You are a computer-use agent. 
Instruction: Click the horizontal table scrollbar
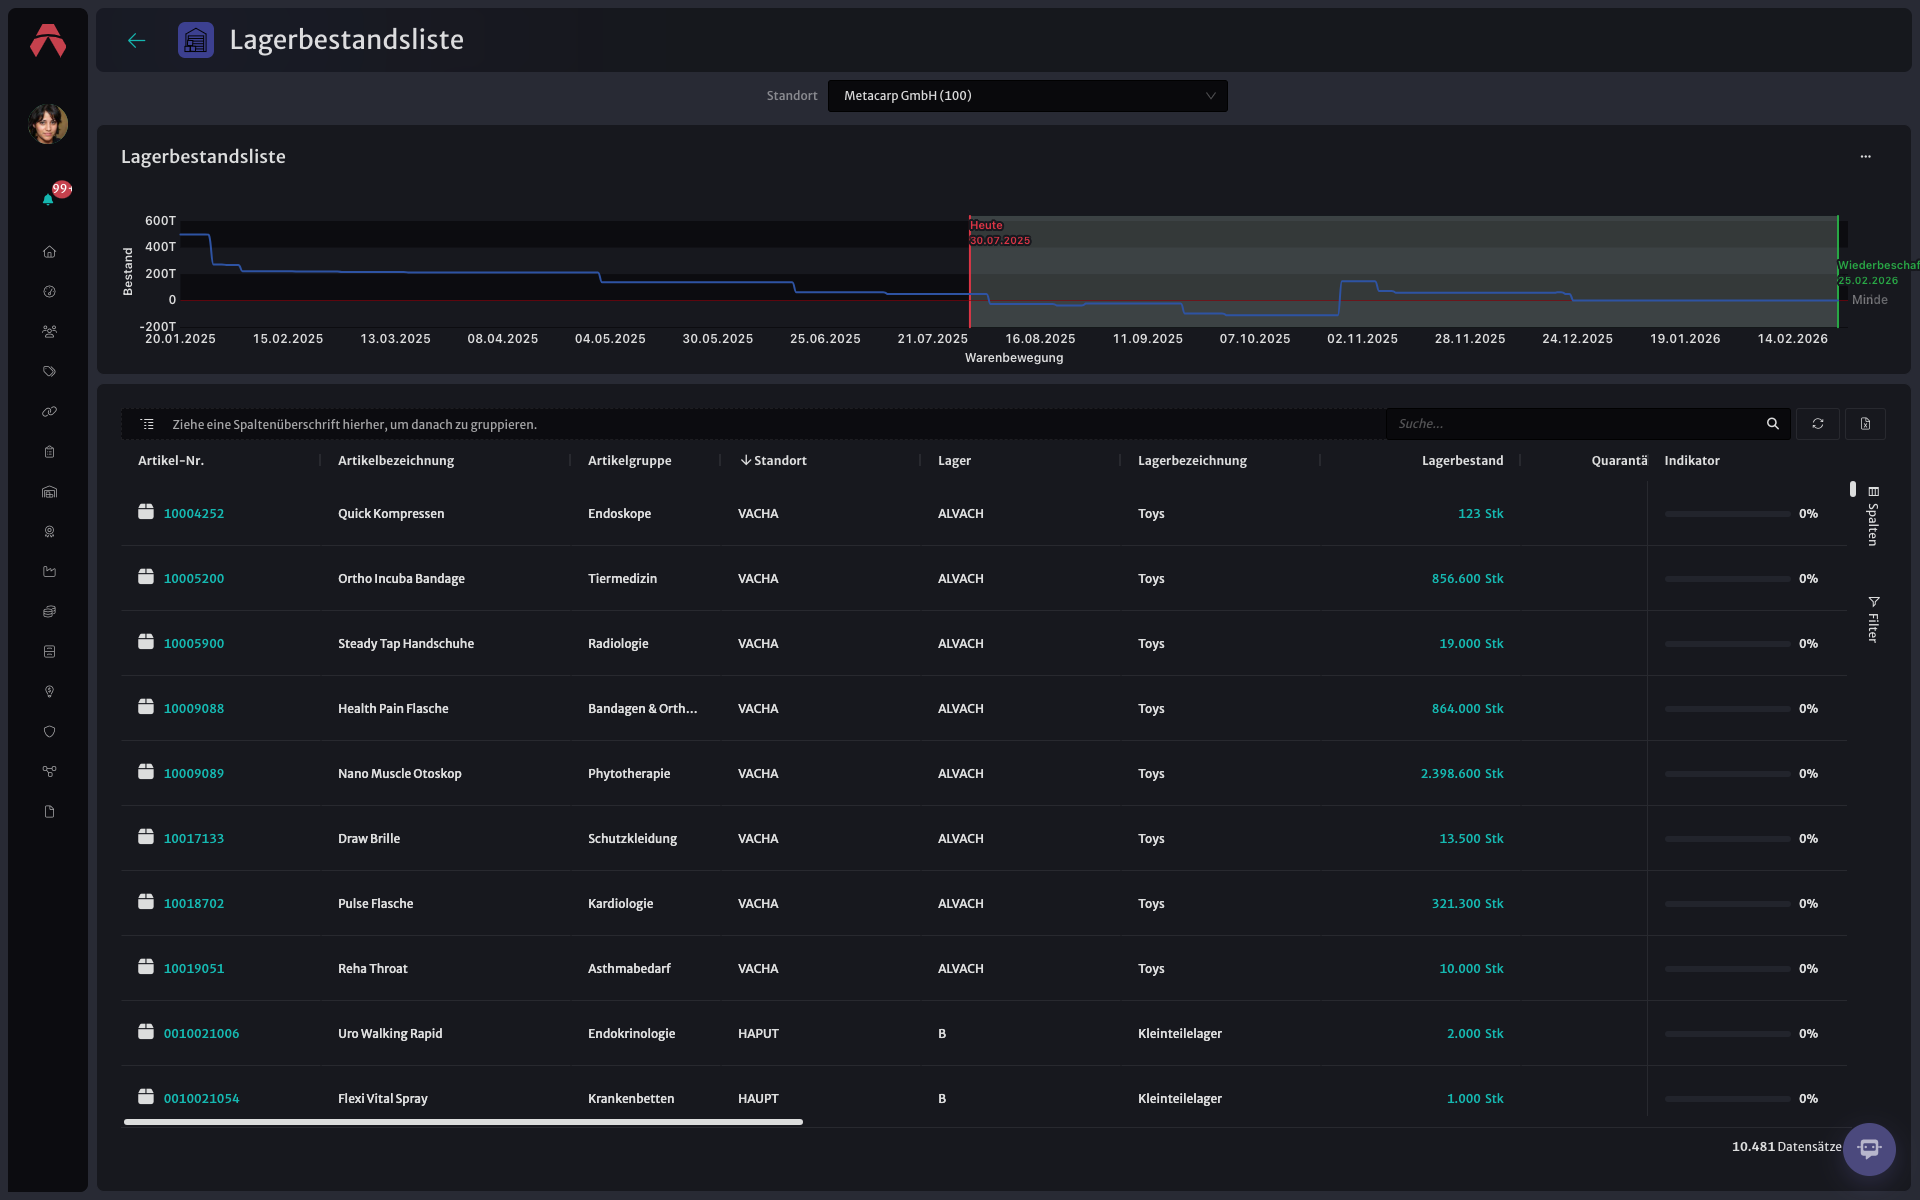coord(463,1122)
